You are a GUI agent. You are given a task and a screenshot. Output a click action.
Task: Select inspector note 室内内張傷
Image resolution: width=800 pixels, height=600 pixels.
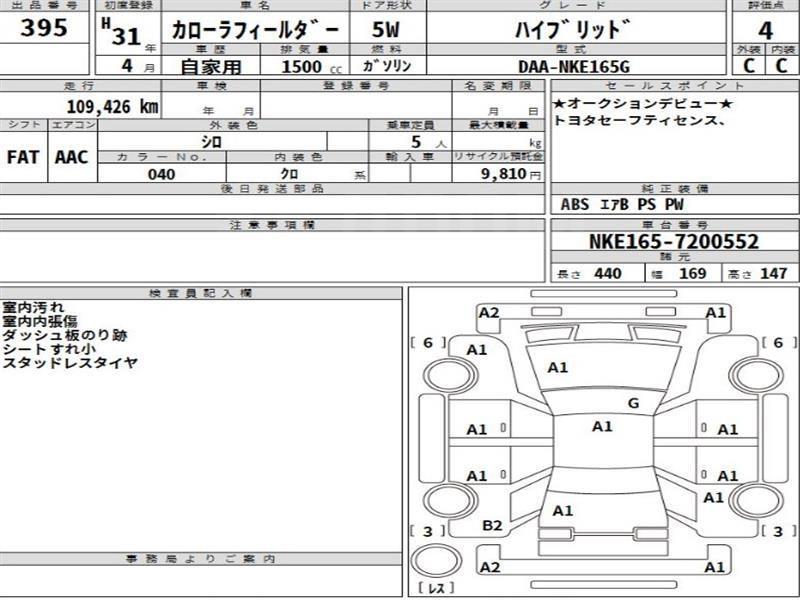(40, 321)
